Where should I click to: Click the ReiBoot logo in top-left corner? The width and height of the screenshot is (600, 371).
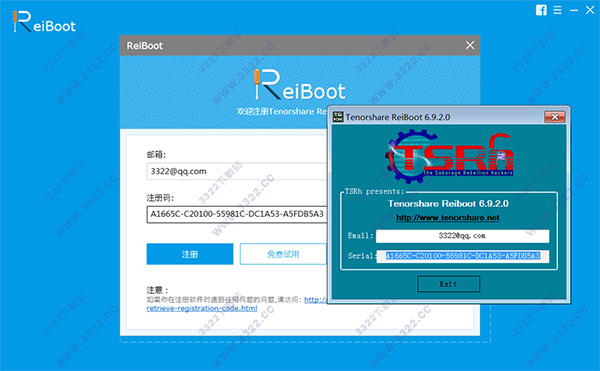tap(44, 22)
